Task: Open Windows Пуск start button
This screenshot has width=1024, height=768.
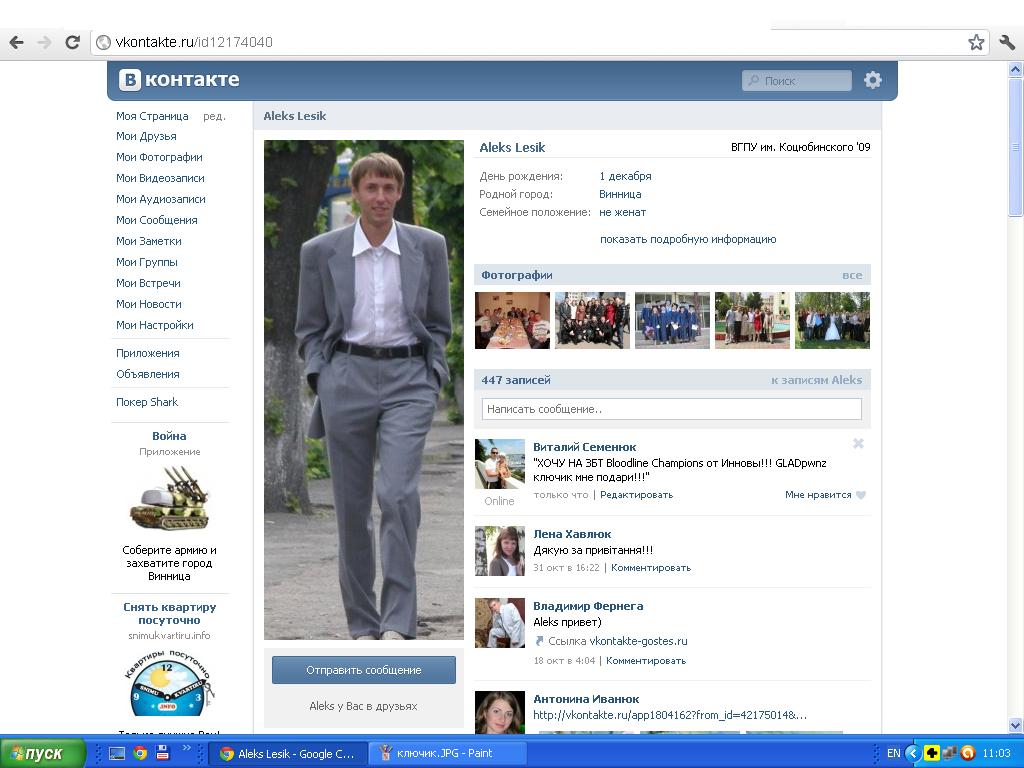Action: [x=36, y=753]
